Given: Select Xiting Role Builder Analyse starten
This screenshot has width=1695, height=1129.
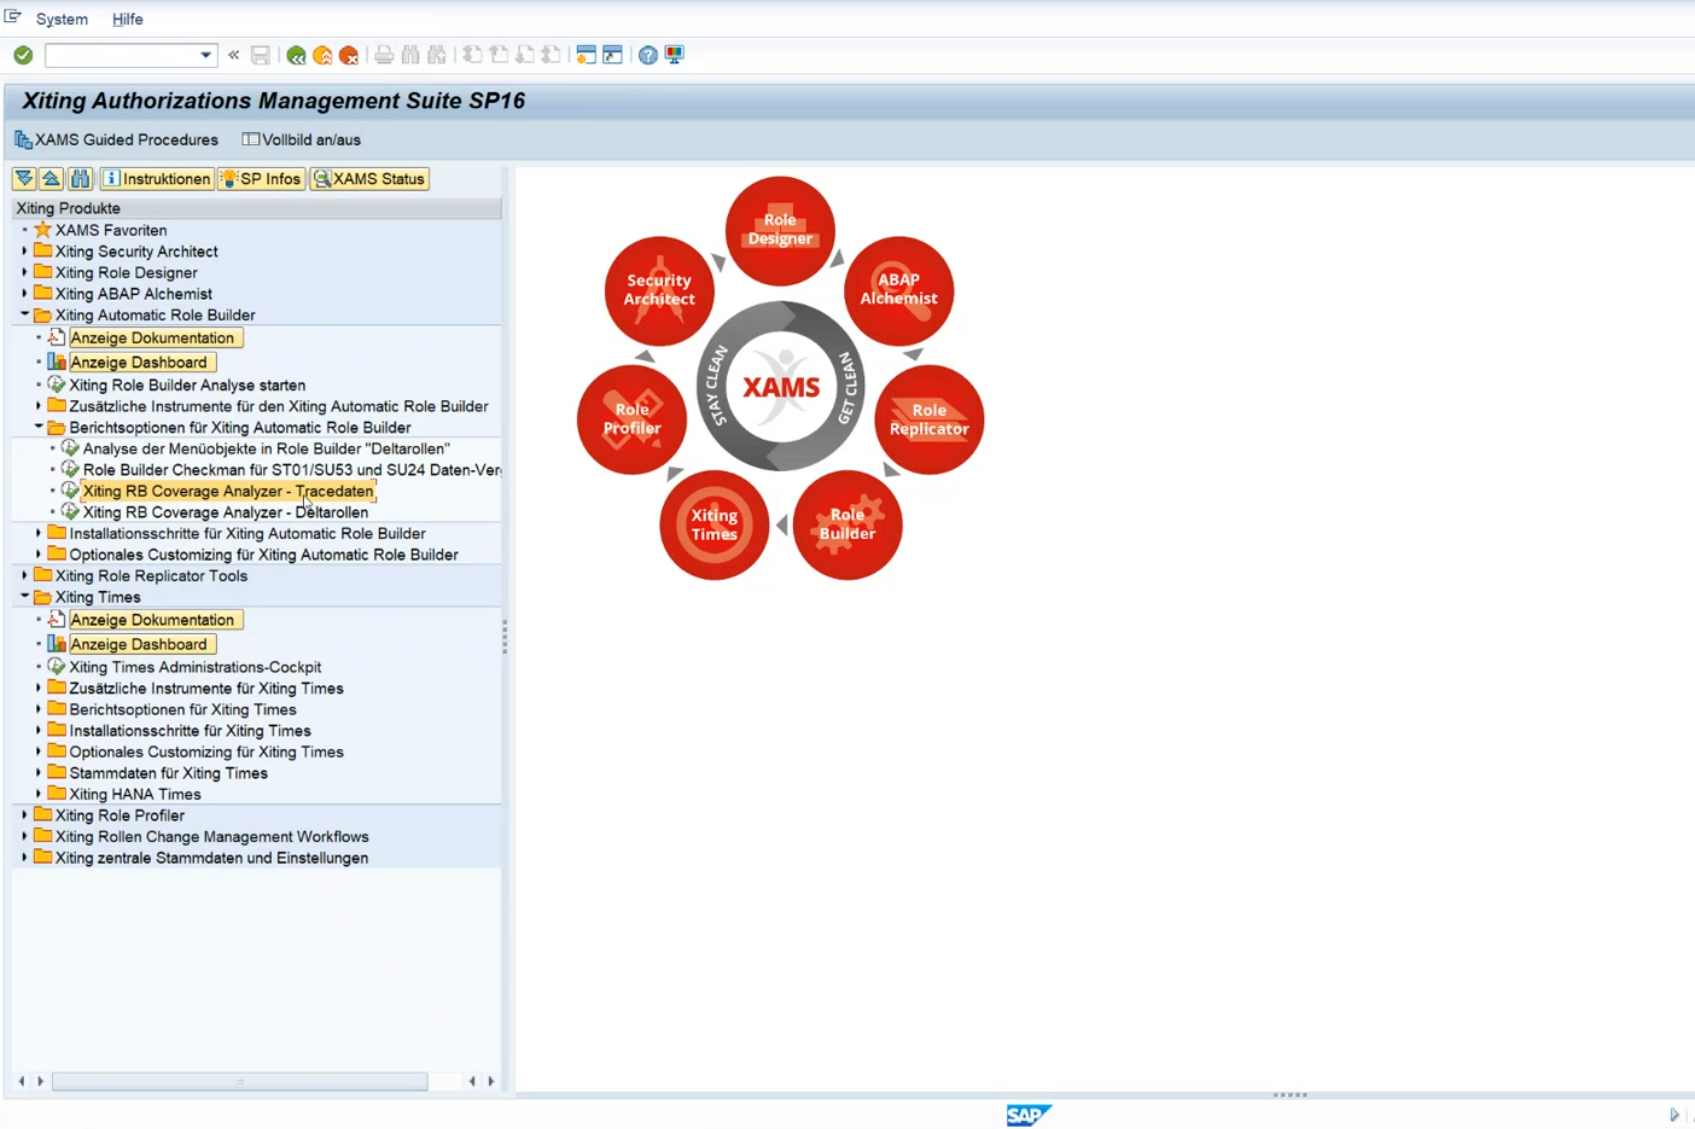Looking at the screenshot, I should point(187,385).
